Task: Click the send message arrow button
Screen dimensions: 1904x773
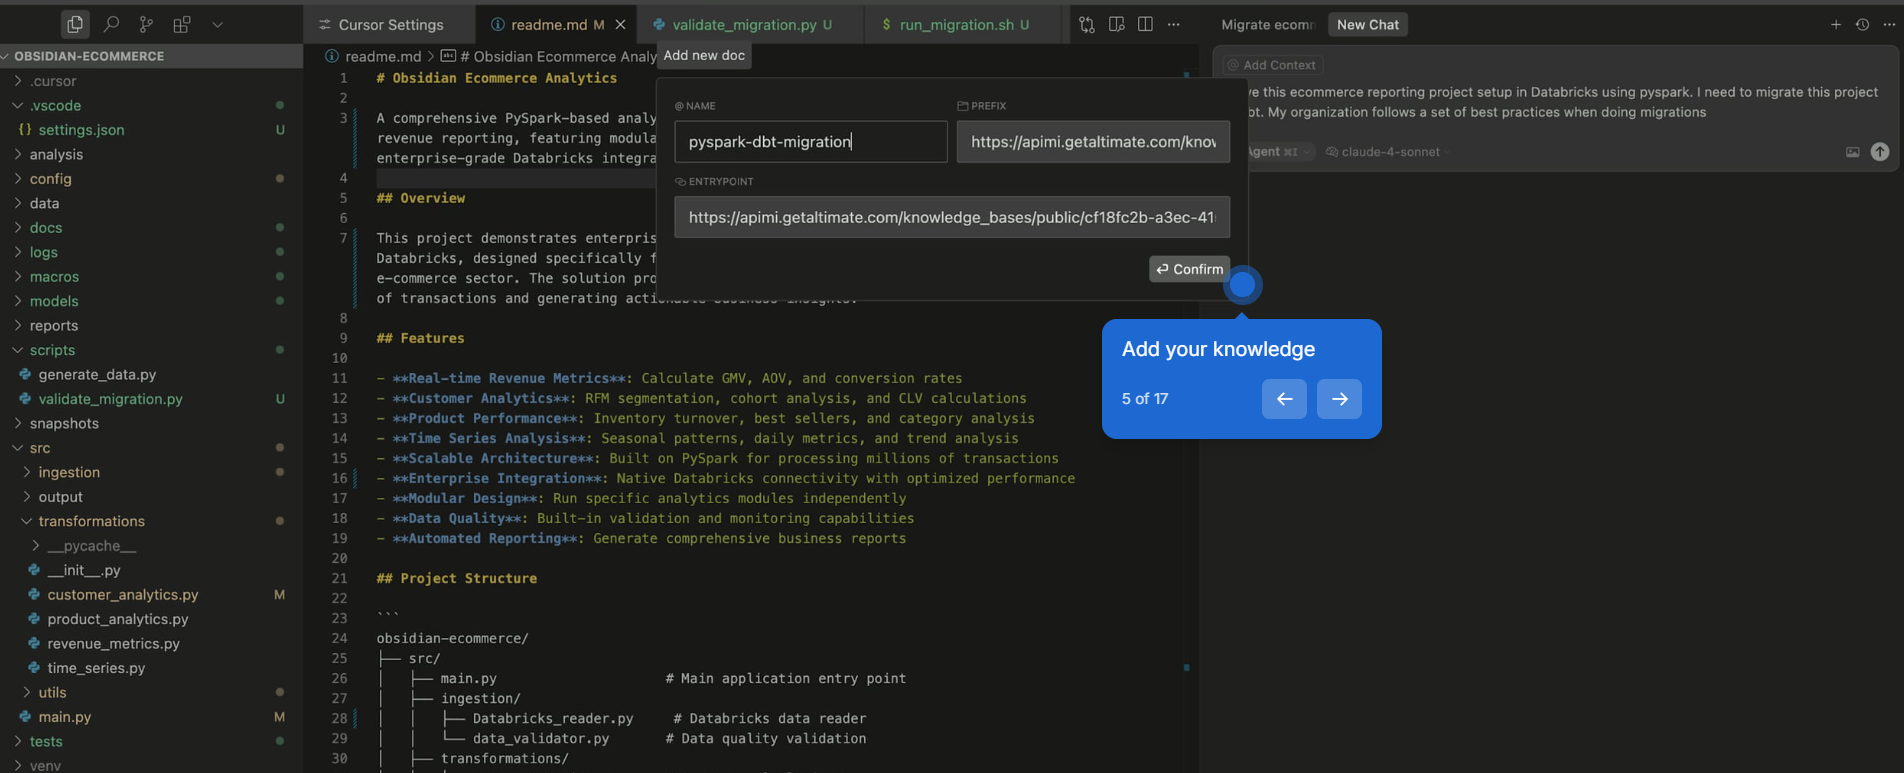Action: 1880,152
